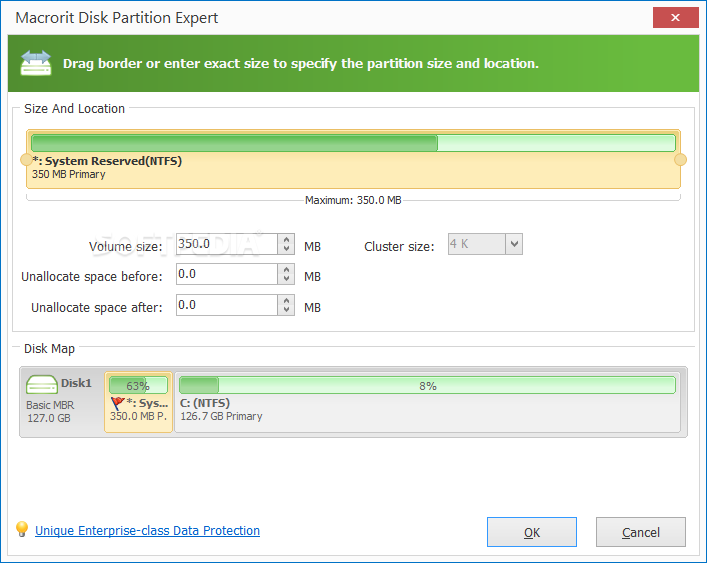Increase Unallocate space before value

[286, 269]
